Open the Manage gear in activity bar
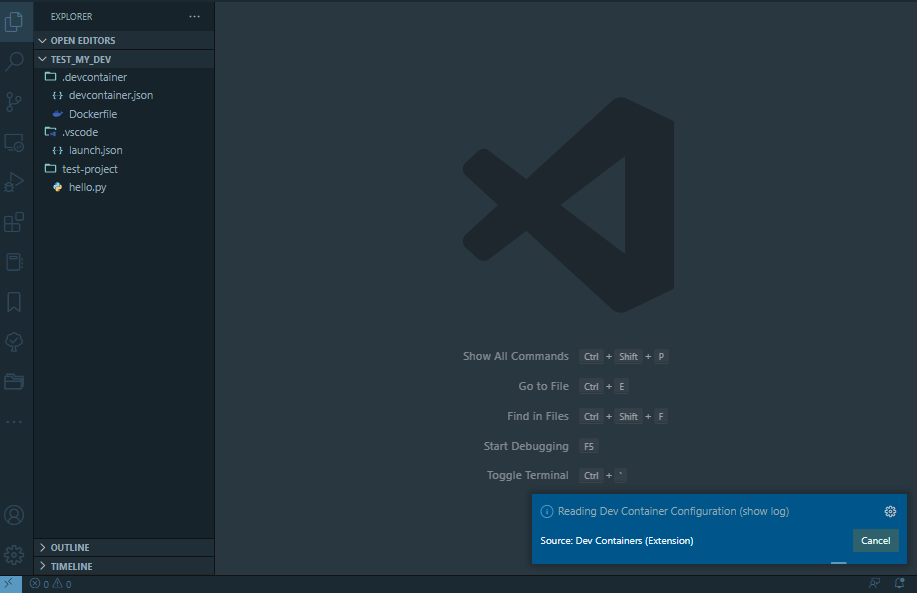The image size is (917, 593). pos(14,554)
